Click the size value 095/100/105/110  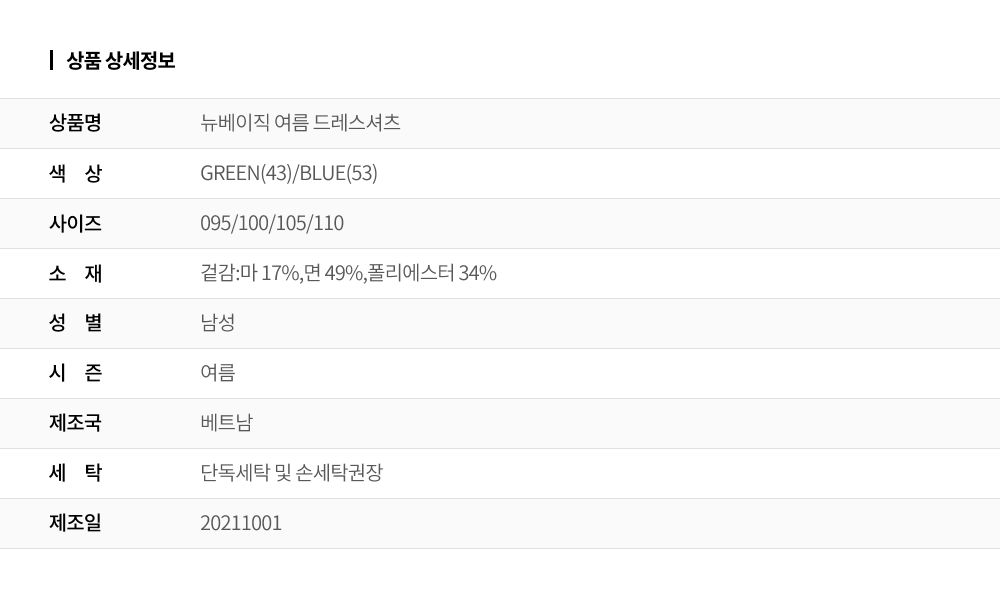tap(272, 223)
